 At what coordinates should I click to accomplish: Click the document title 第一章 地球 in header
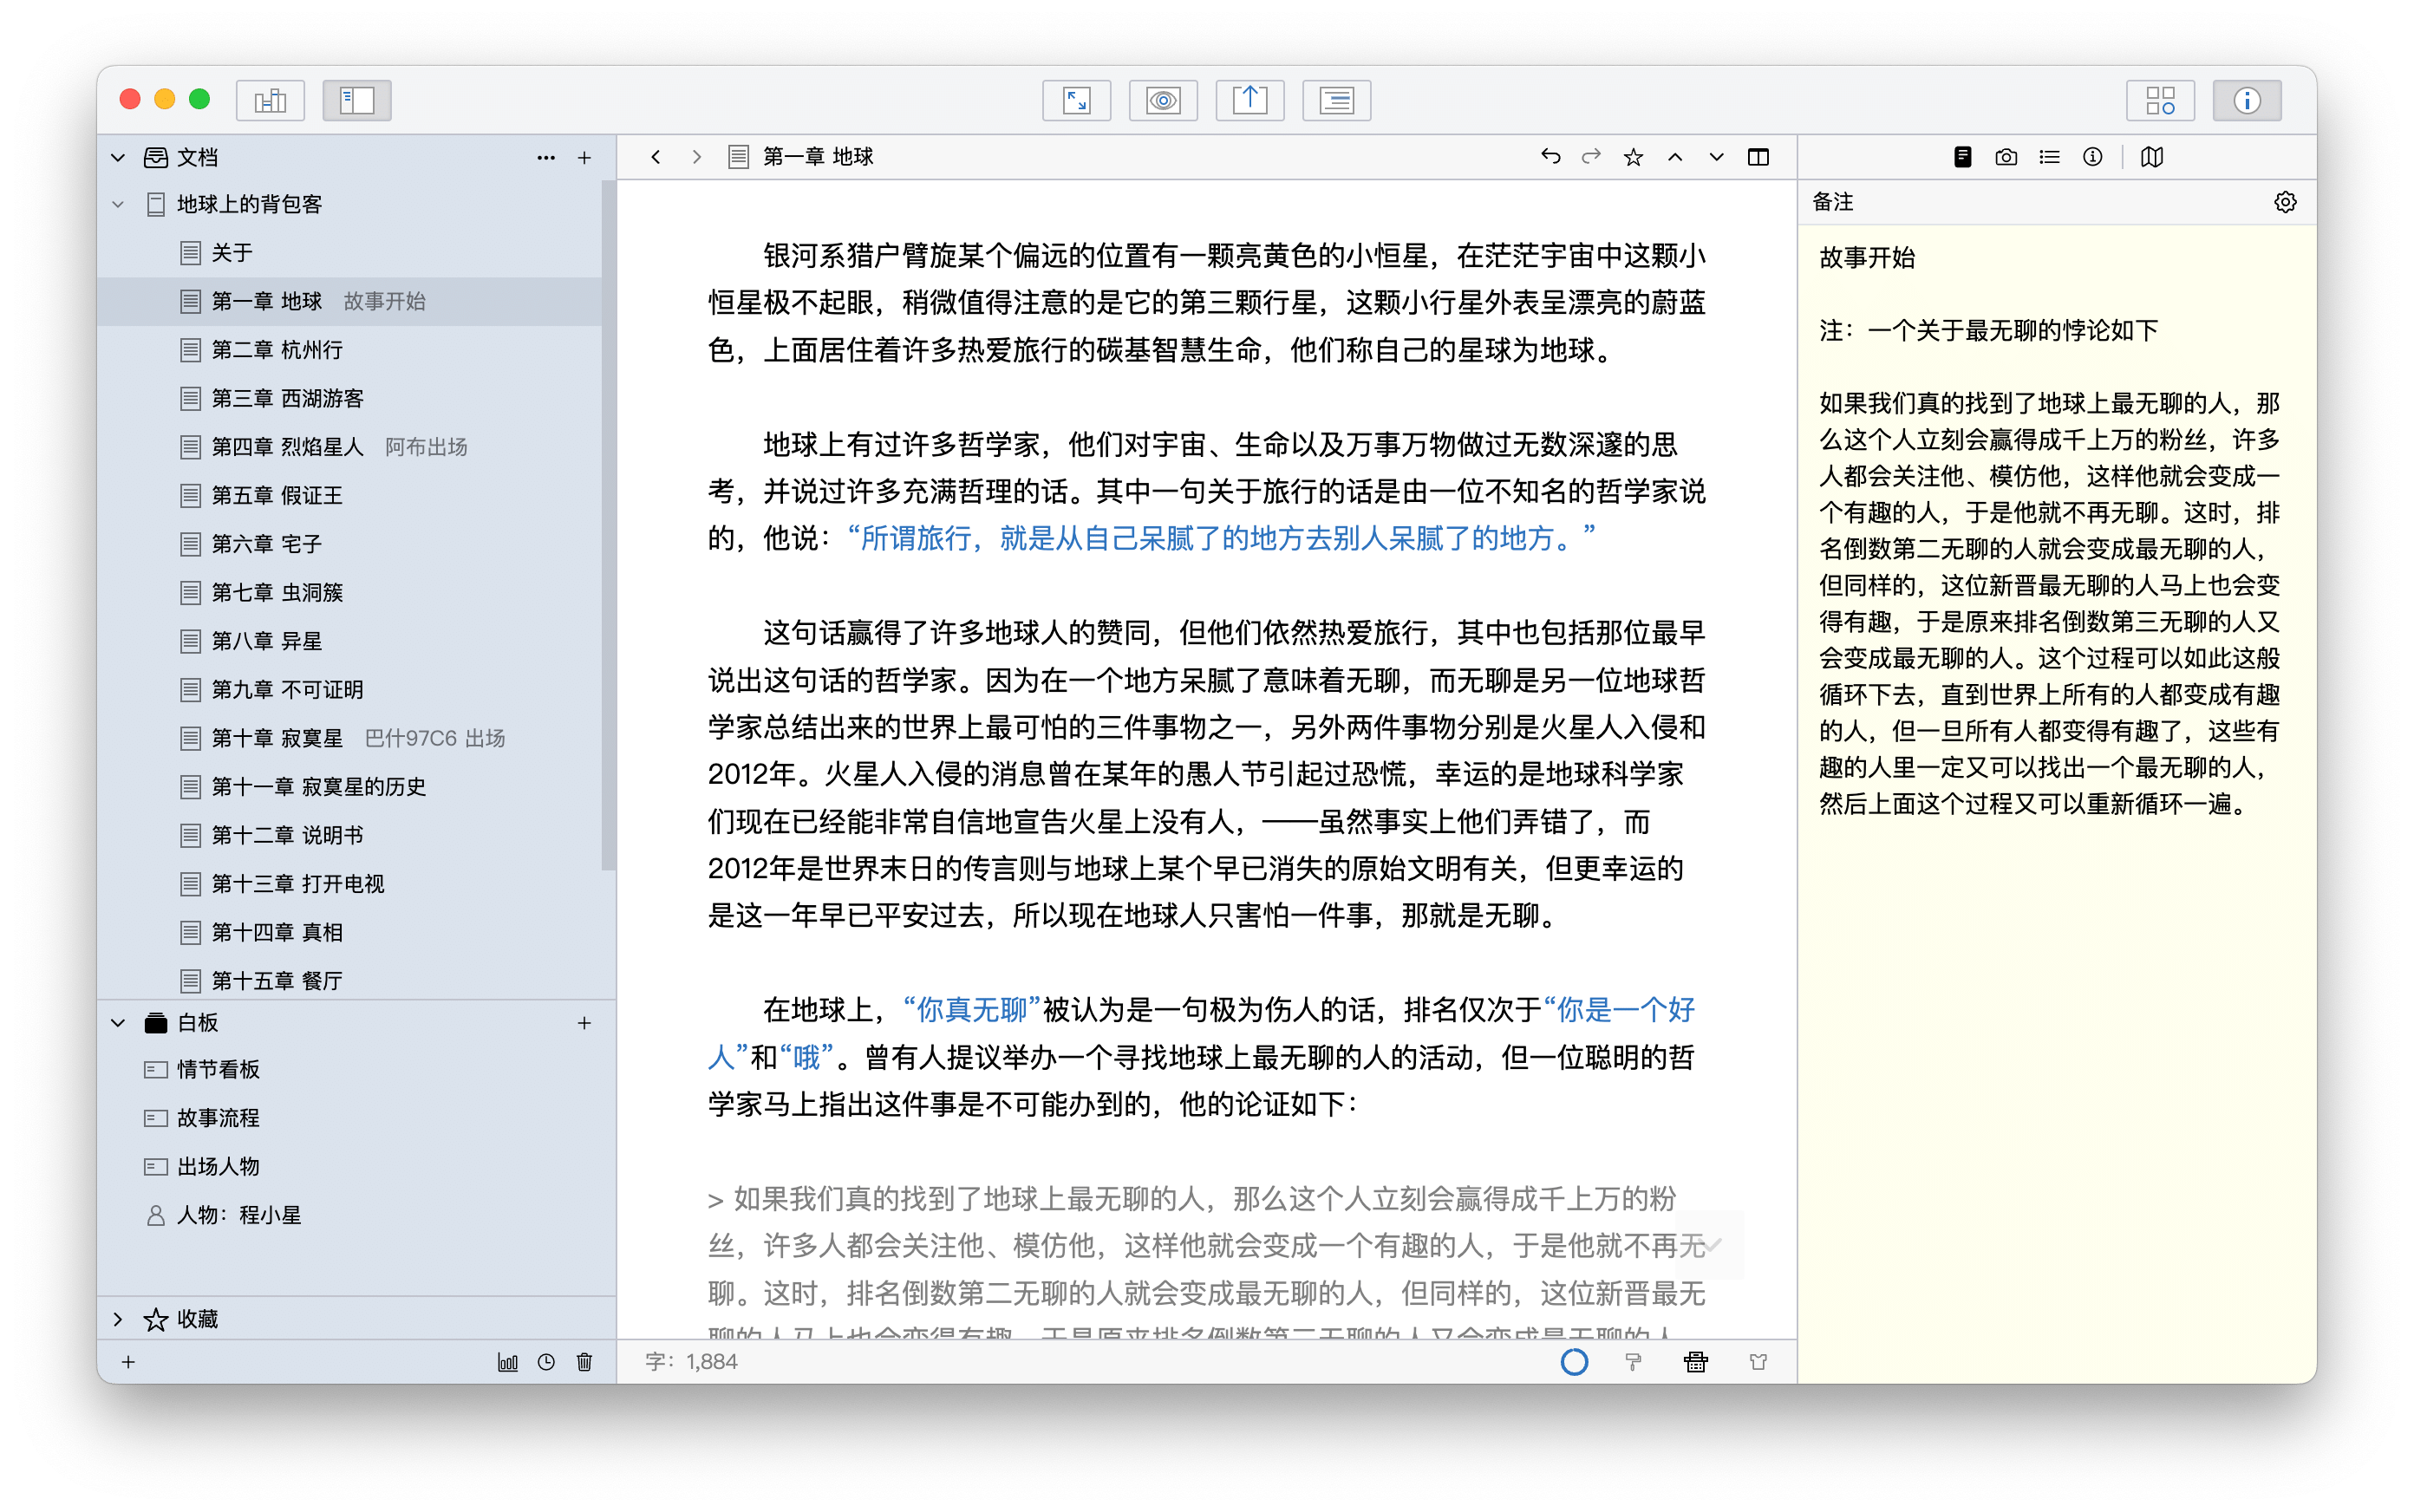817,157
